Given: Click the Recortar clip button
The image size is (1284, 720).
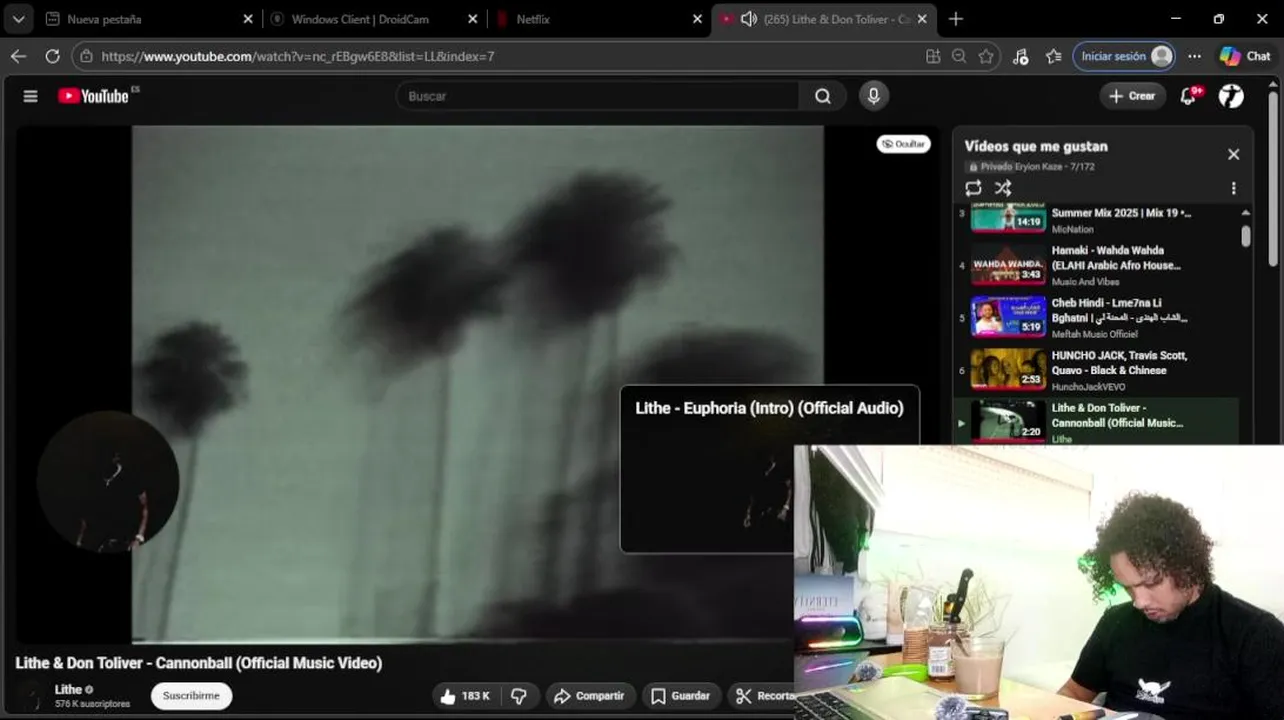Looking at the screenshot, I should coord(763,696).
